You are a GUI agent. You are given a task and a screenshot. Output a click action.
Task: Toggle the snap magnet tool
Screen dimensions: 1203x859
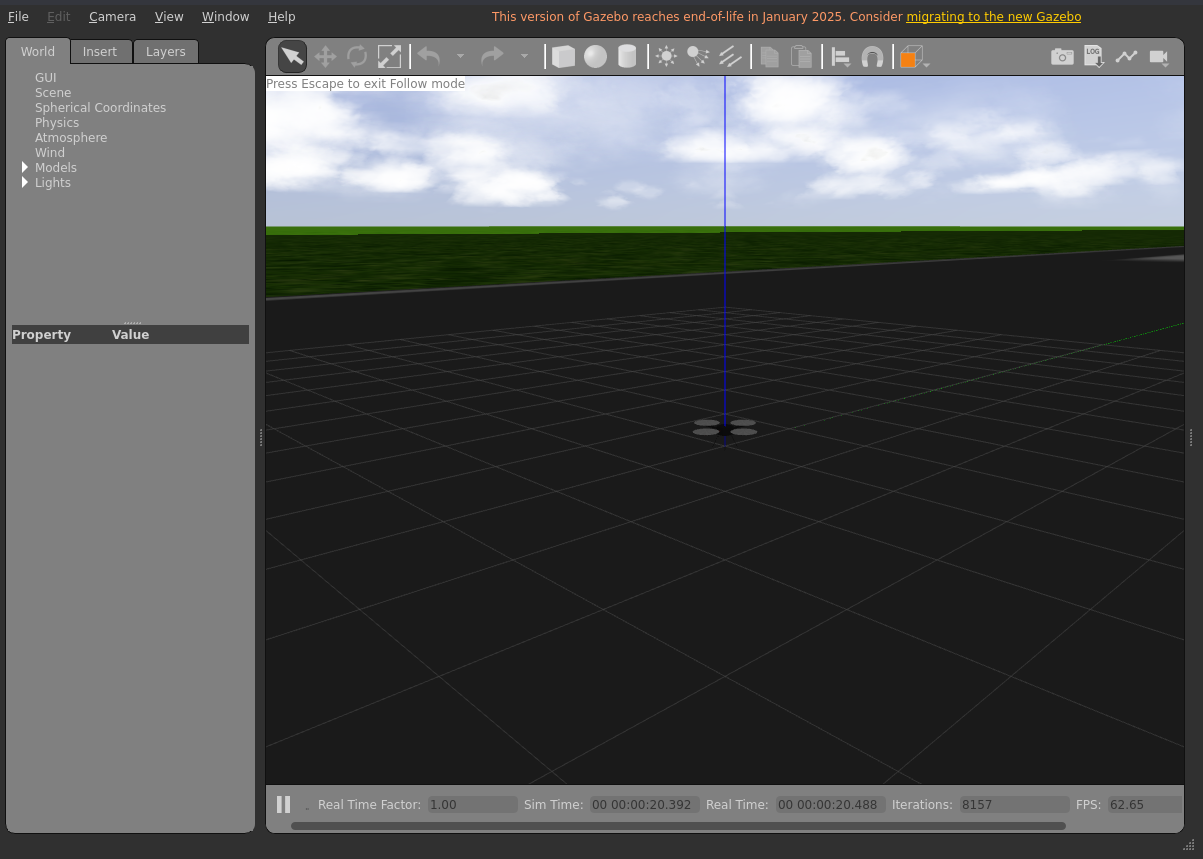coord(872,57)
